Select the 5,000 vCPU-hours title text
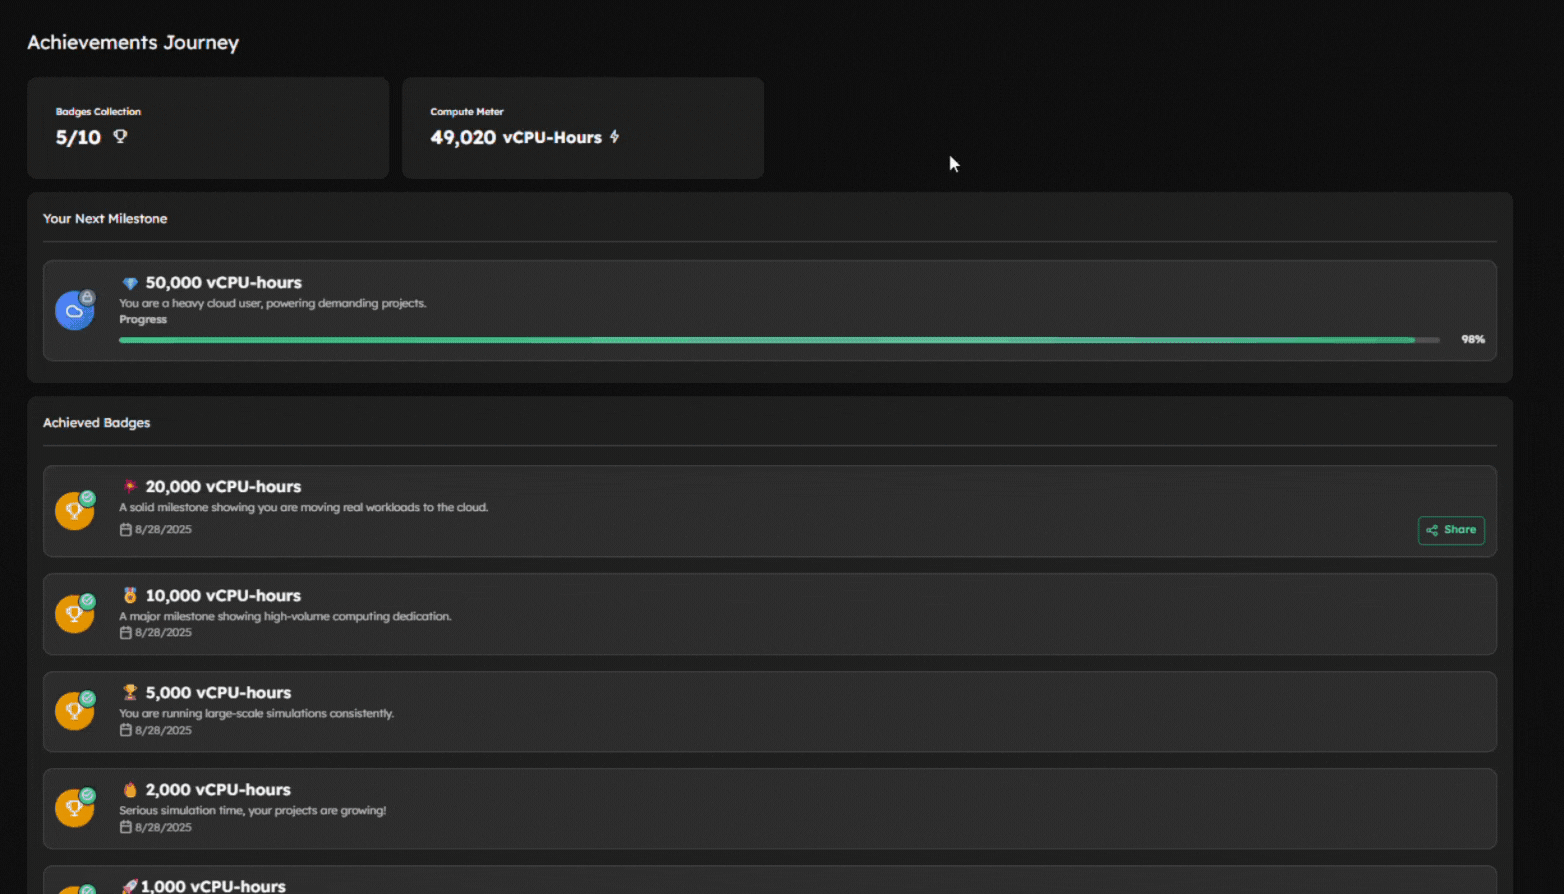Viewport: 1564px width, 894px height. 218,692
